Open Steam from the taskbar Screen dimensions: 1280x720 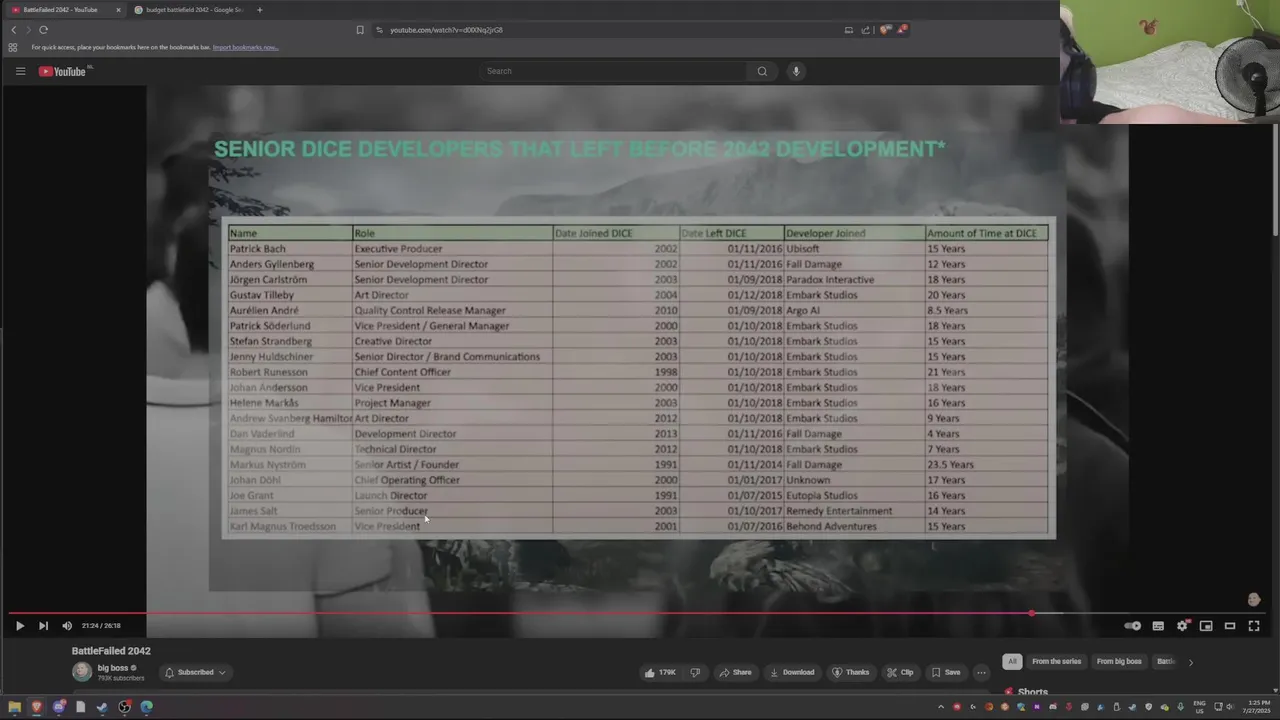click(x=102, y=707)
